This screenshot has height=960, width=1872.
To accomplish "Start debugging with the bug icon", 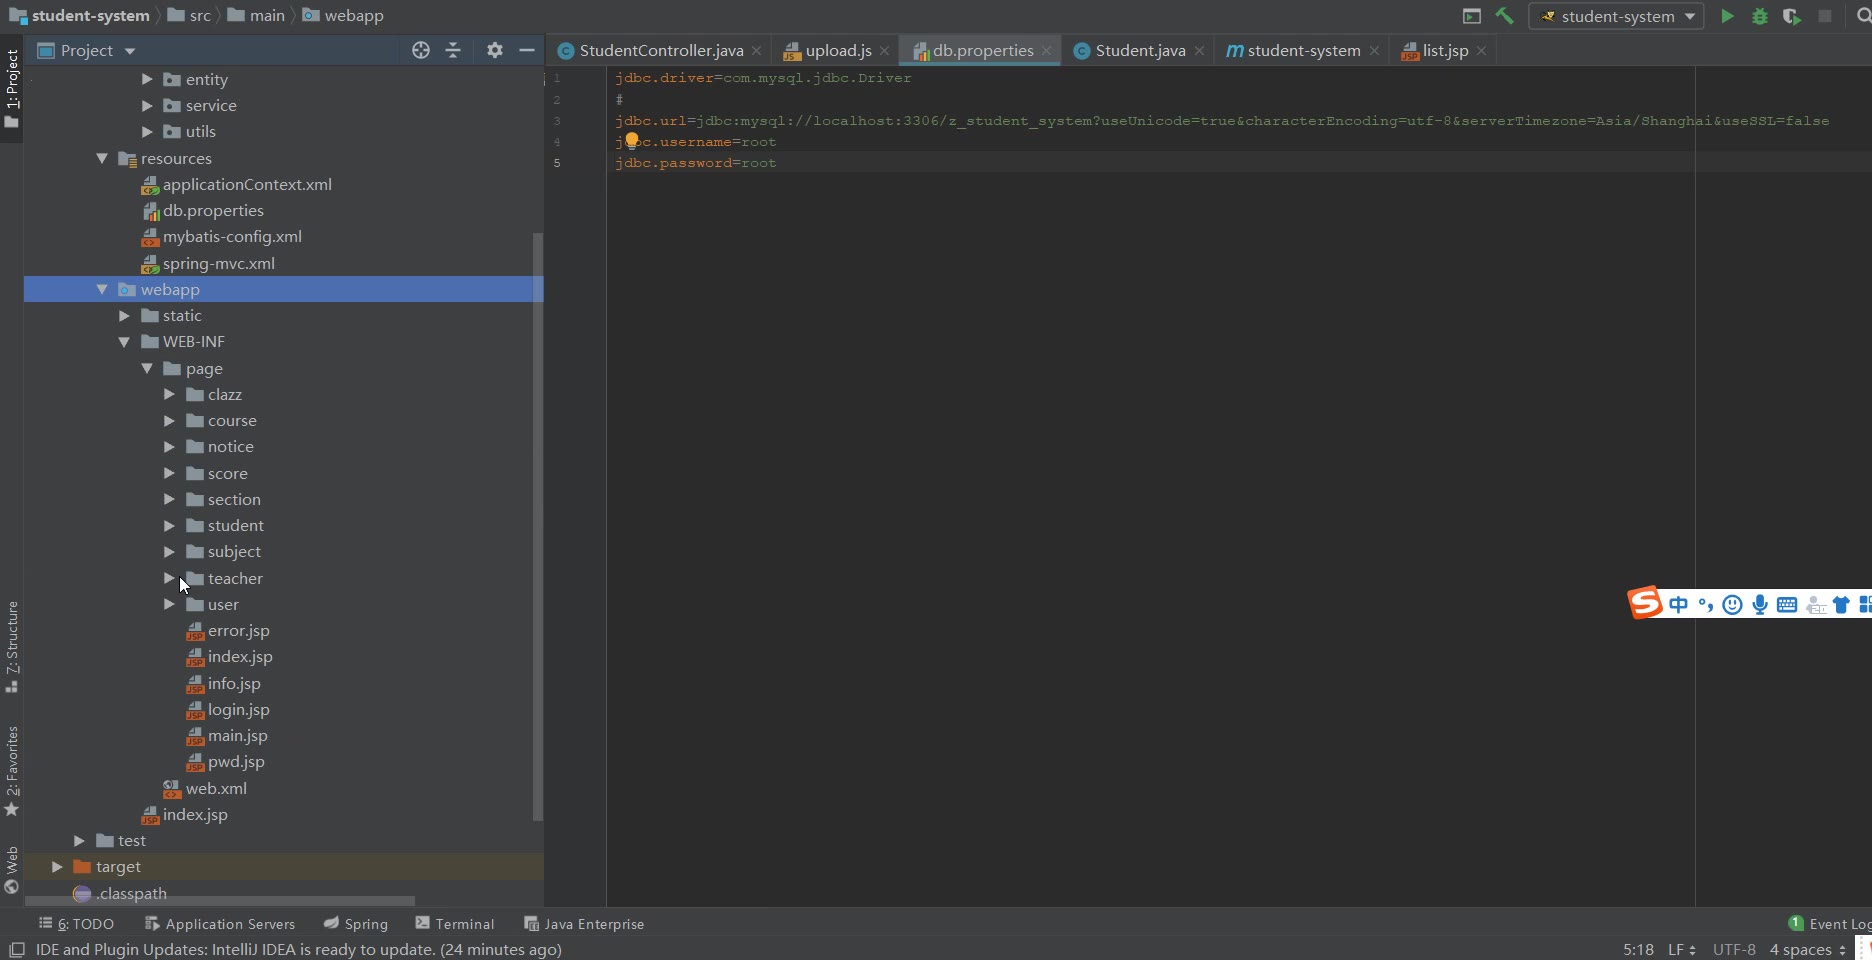I will click(1760, 16).
